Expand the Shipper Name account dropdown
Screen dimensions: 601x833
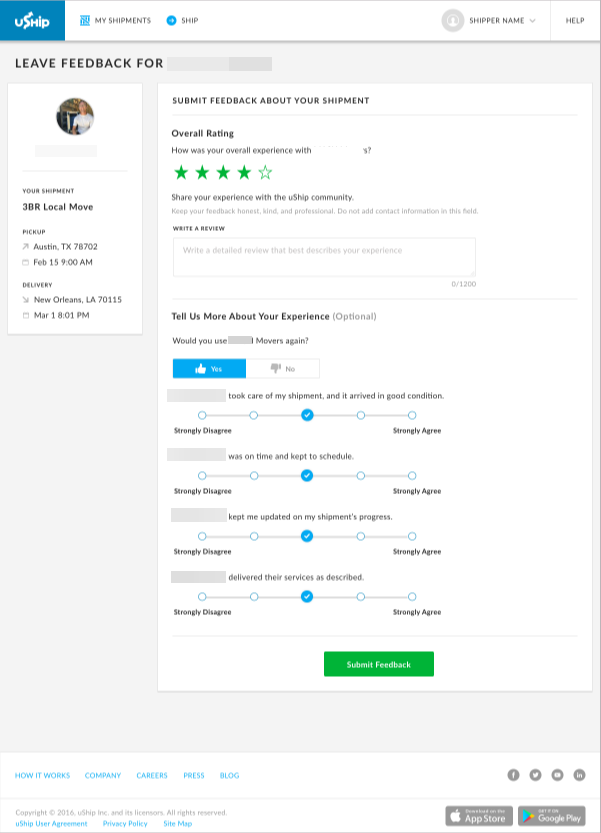pyautogui.click(x=490, y=20)
